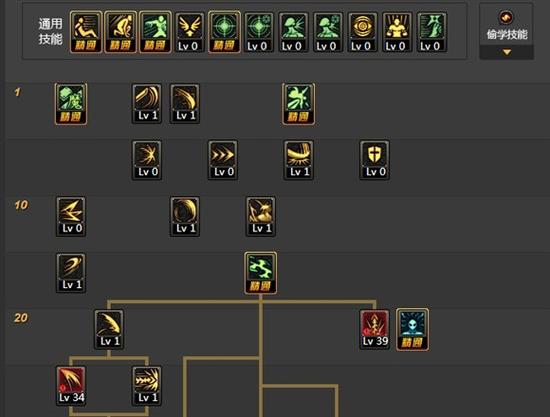Select the lightning bolt skill at Lv 0

pyautogui.click(x=71, y=216)
